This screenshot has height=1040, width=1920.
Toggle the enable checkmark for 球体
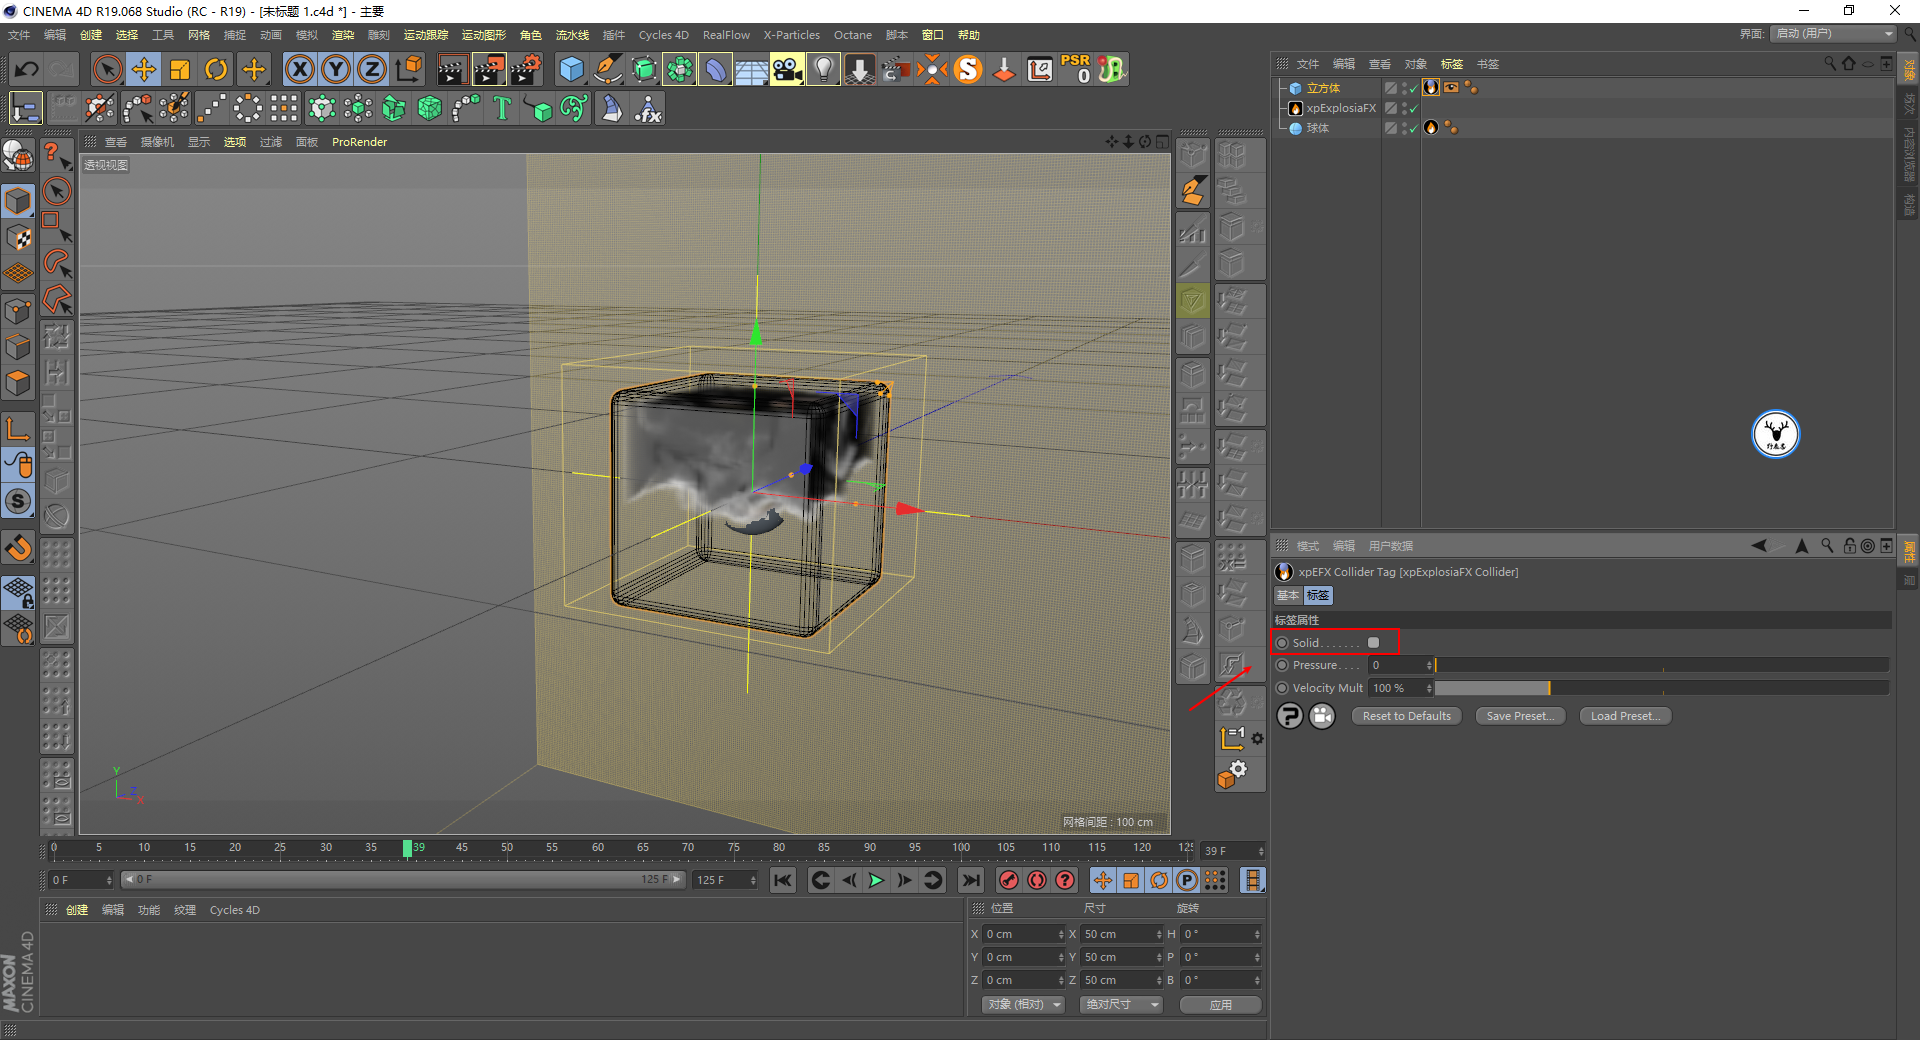[x=1414, y=128]
